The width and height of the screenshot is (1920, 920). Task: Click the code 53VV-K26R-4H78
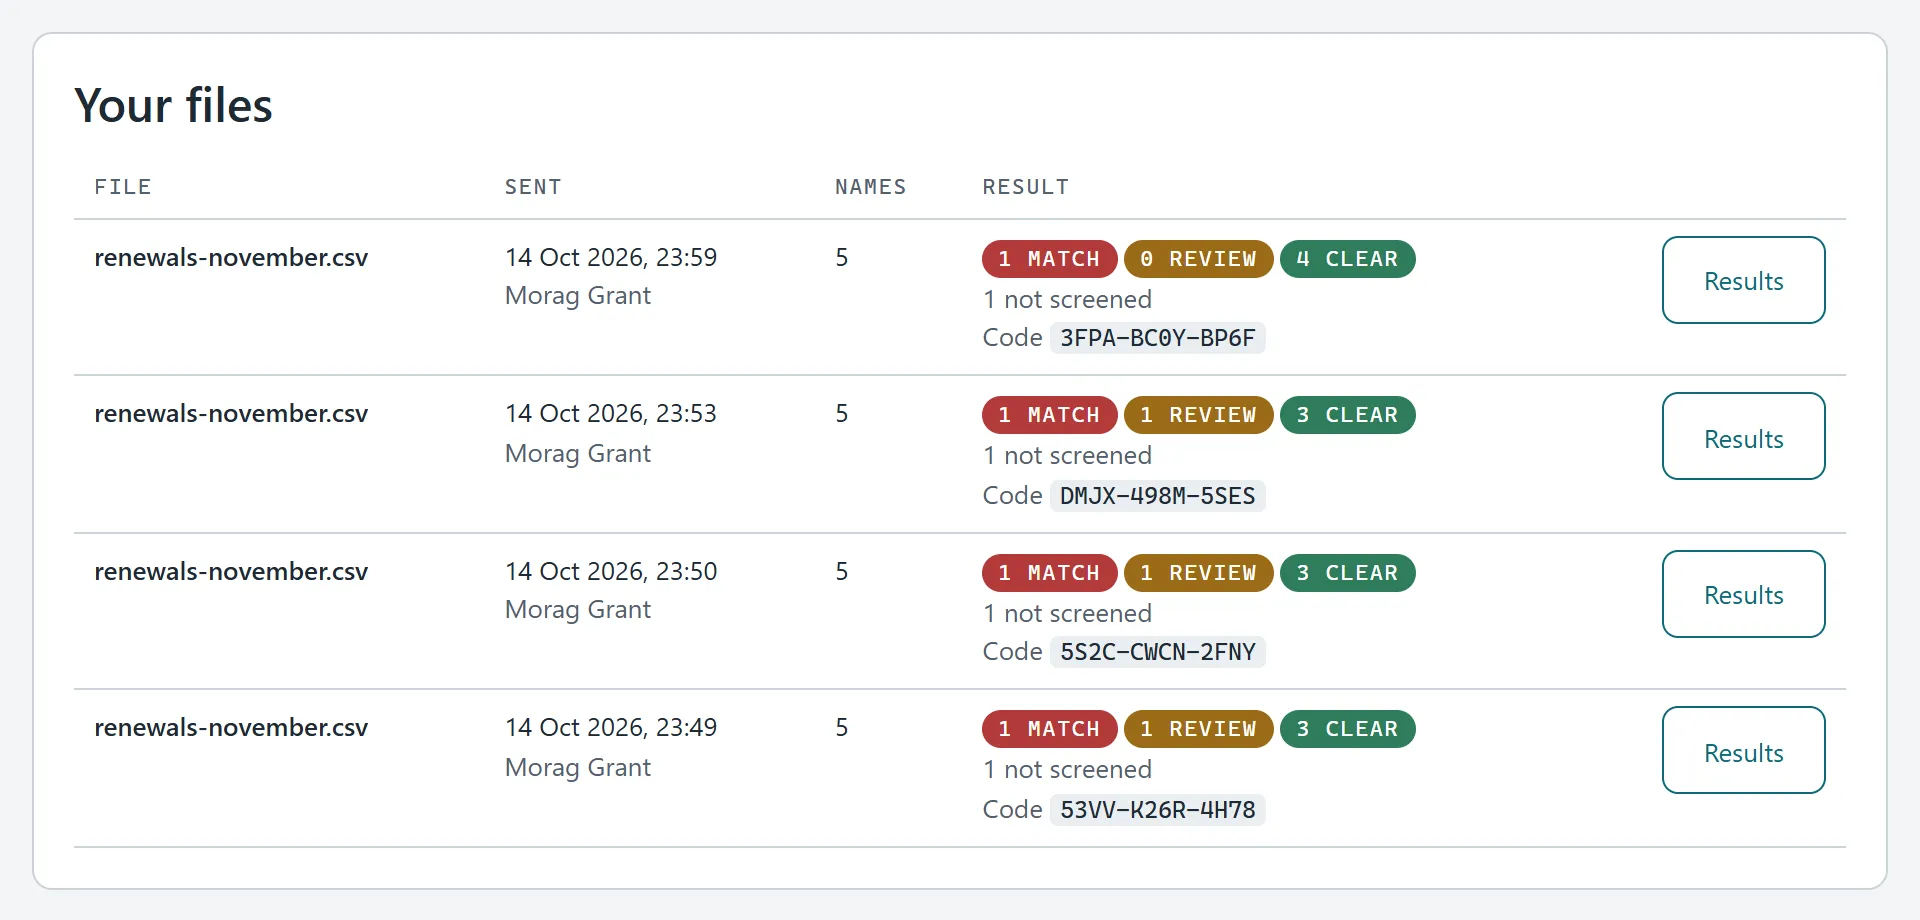pyautogui.click(x=1157, y=810)
